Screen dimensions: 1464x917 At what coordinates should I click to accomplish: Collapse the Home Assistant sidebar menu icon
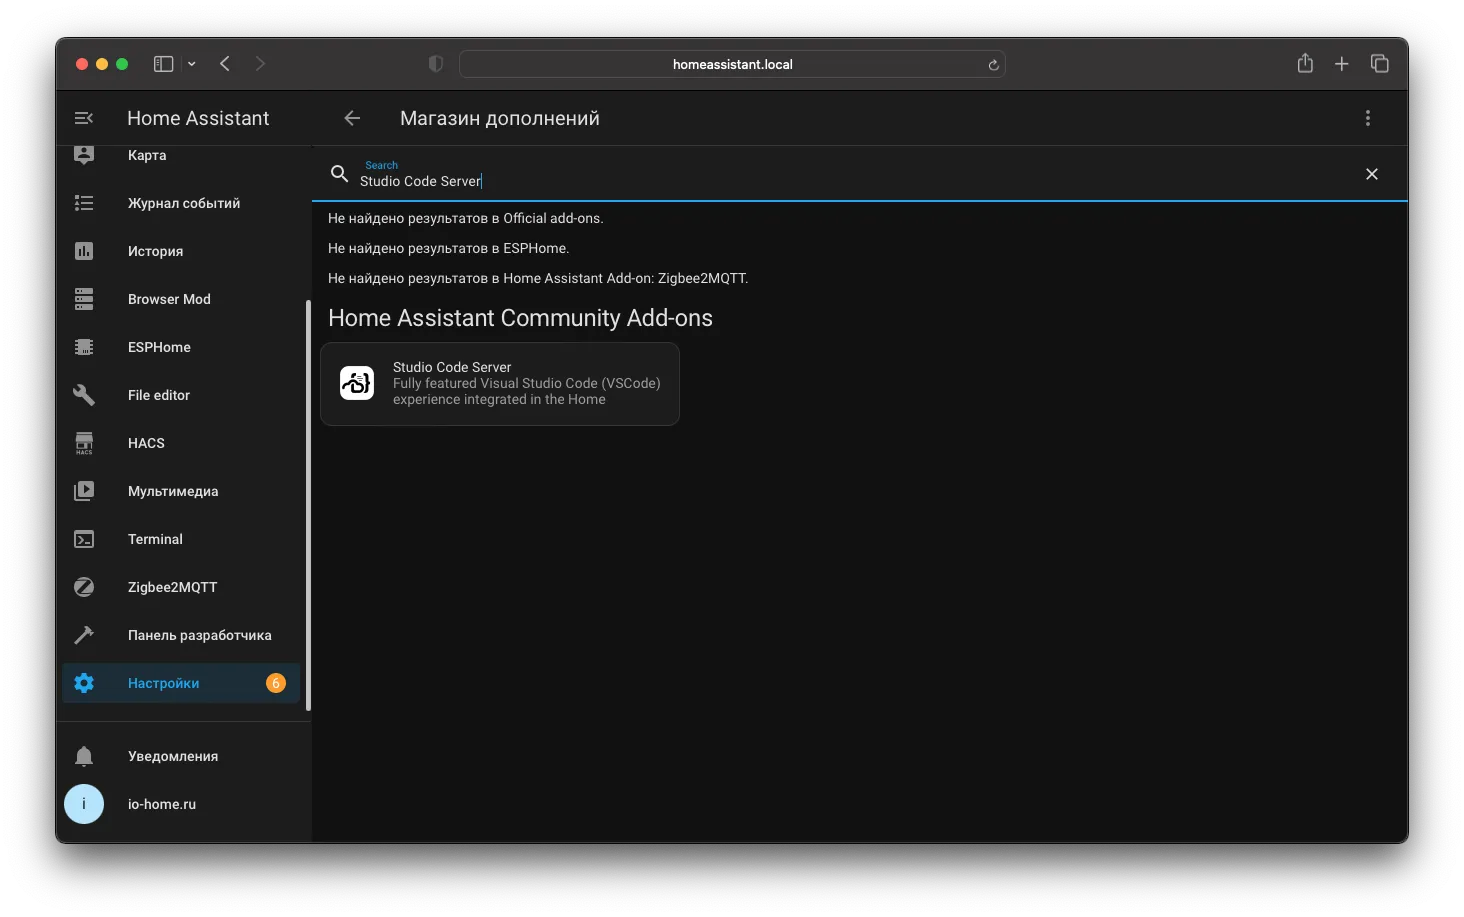84,118
